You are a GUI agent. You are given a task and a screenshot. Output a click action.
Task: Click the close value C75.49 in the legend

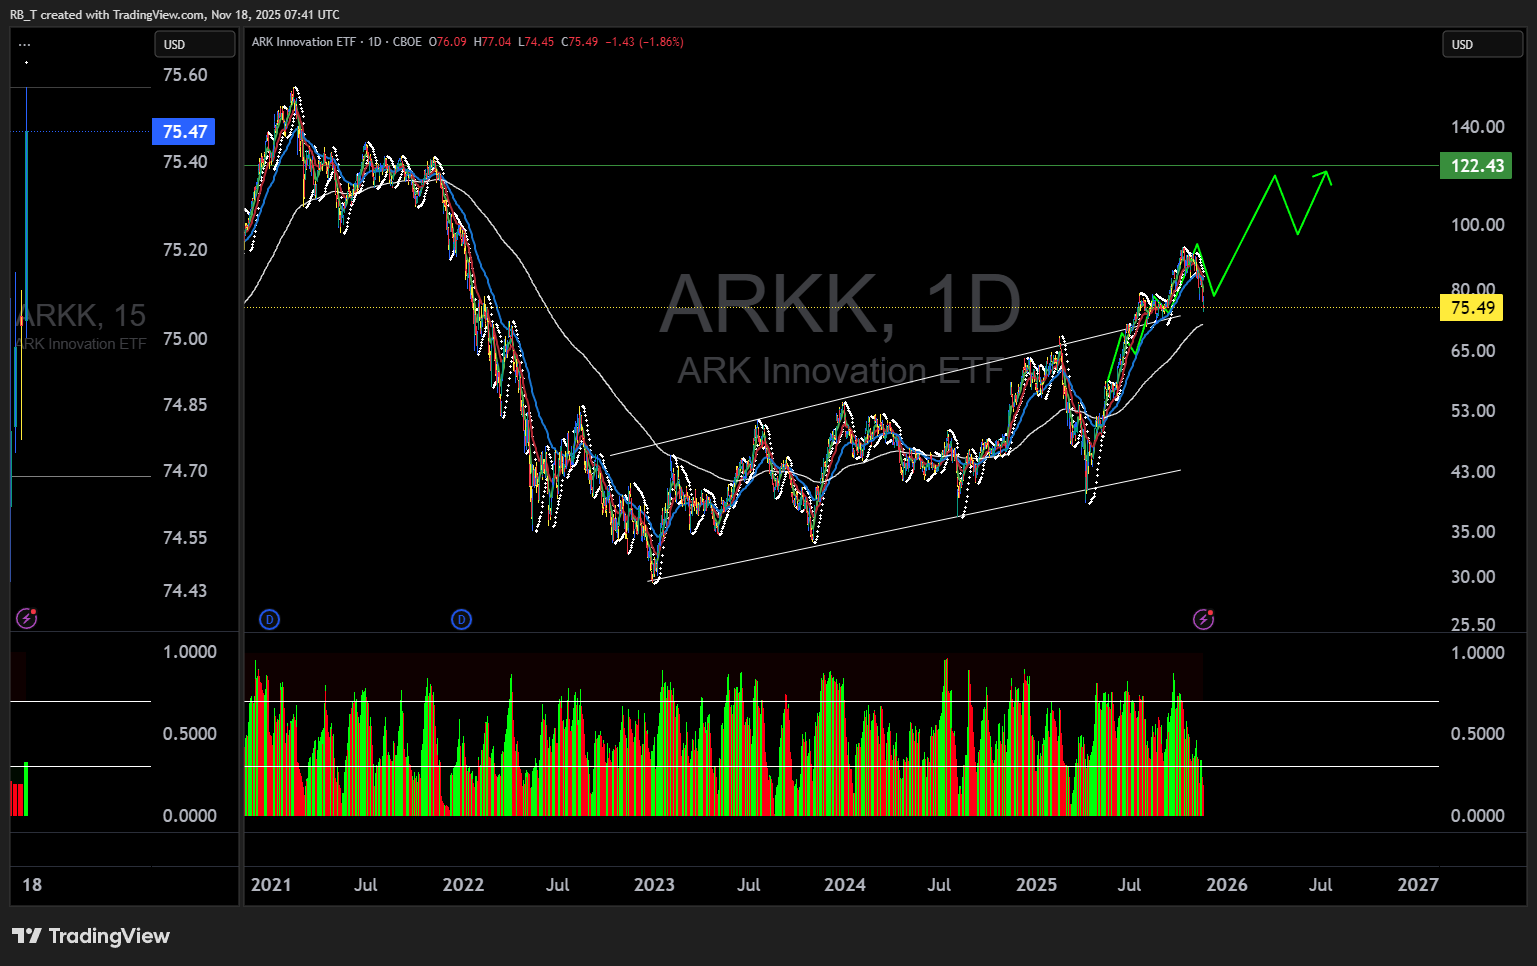(580, 42)
